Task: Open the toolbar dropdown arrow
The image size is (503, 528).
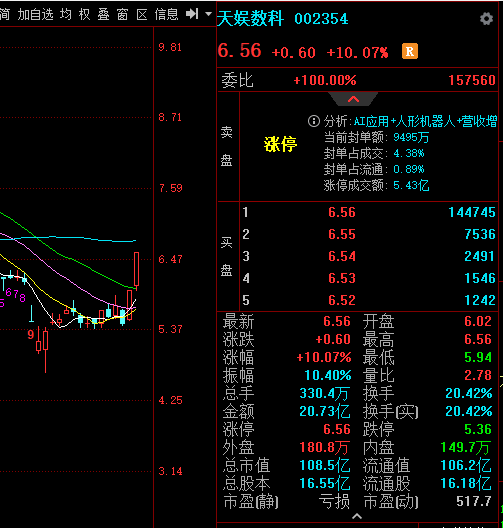Action: click(x=208, y=14)
